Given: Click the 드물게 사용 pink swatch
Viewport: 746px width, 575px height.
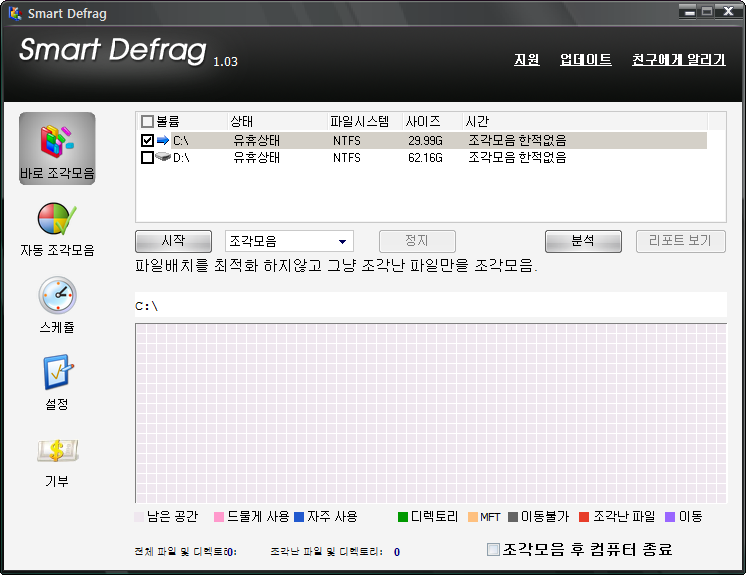Looking at the screenshot, I should tap(219, 517).
